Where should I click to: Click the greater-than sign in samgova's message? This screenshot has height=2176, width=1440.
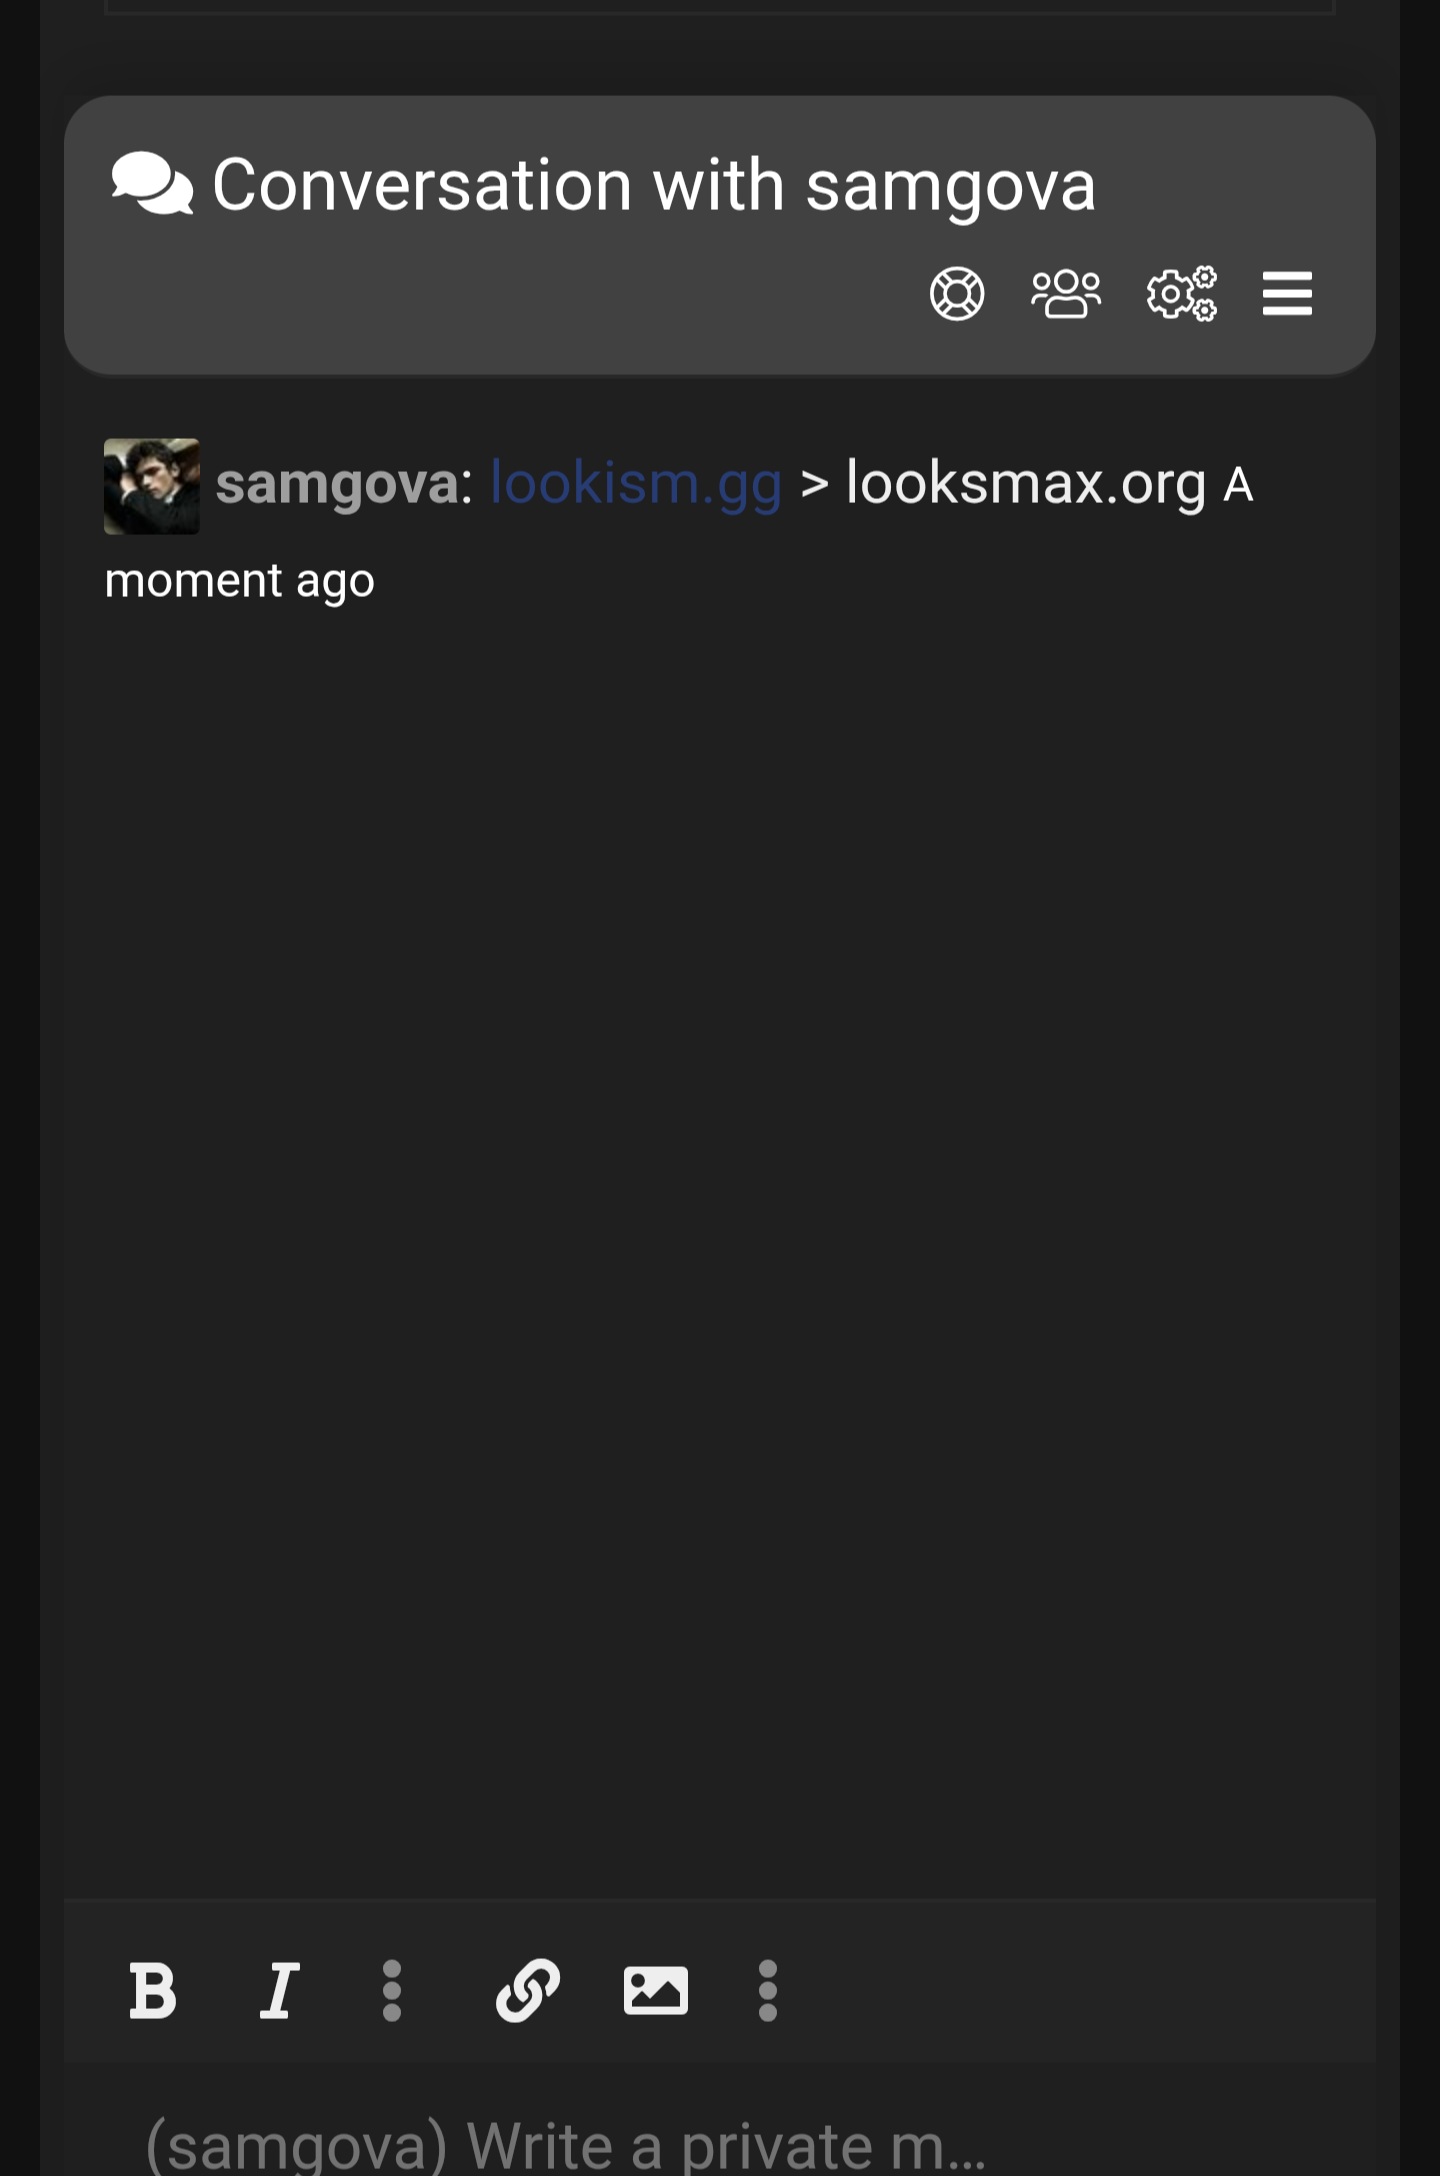pos(814,486)
